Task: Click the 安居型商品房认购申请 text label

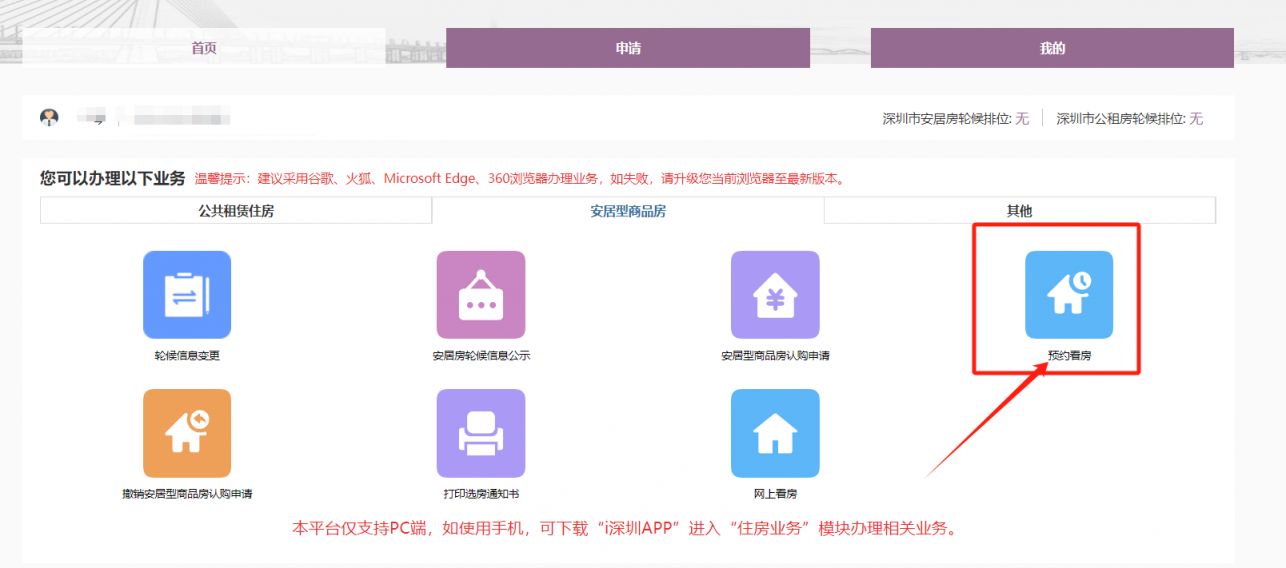Action: tap(775, 356)
